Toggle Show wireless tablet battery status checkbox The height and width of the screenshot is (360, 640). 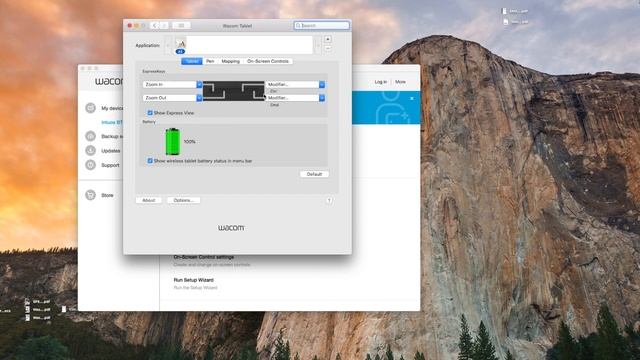(150, 161)
